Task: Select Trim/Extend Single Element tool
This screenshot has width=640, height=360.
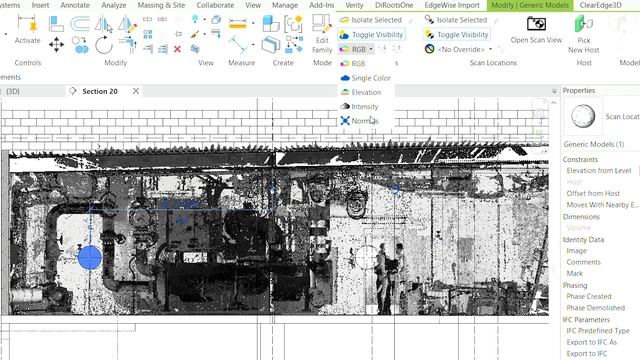Action: point(148,49)
